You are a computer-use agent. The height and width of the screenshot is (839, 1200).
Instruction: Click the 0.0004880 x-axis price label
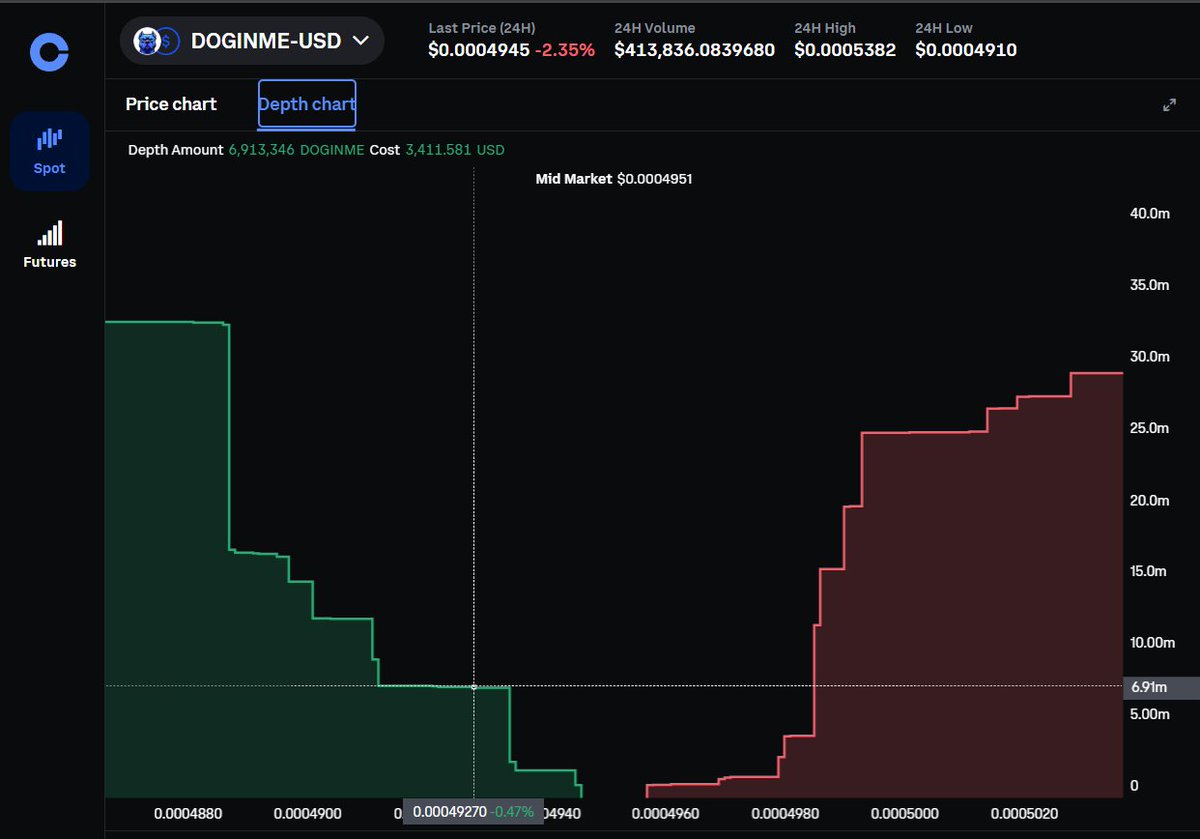188,813
